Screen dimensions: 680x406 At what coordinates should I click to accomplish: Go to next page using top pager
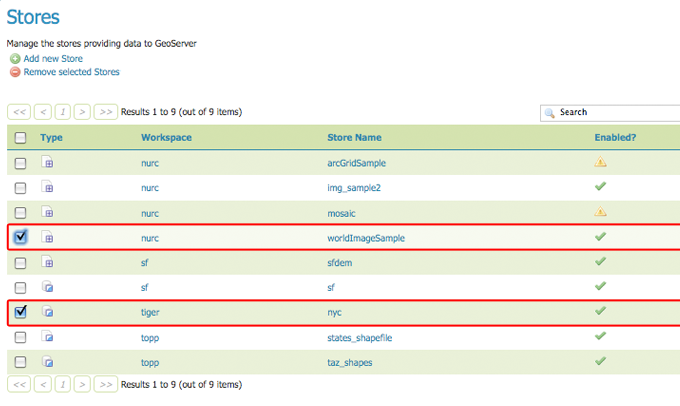point(82,112)
